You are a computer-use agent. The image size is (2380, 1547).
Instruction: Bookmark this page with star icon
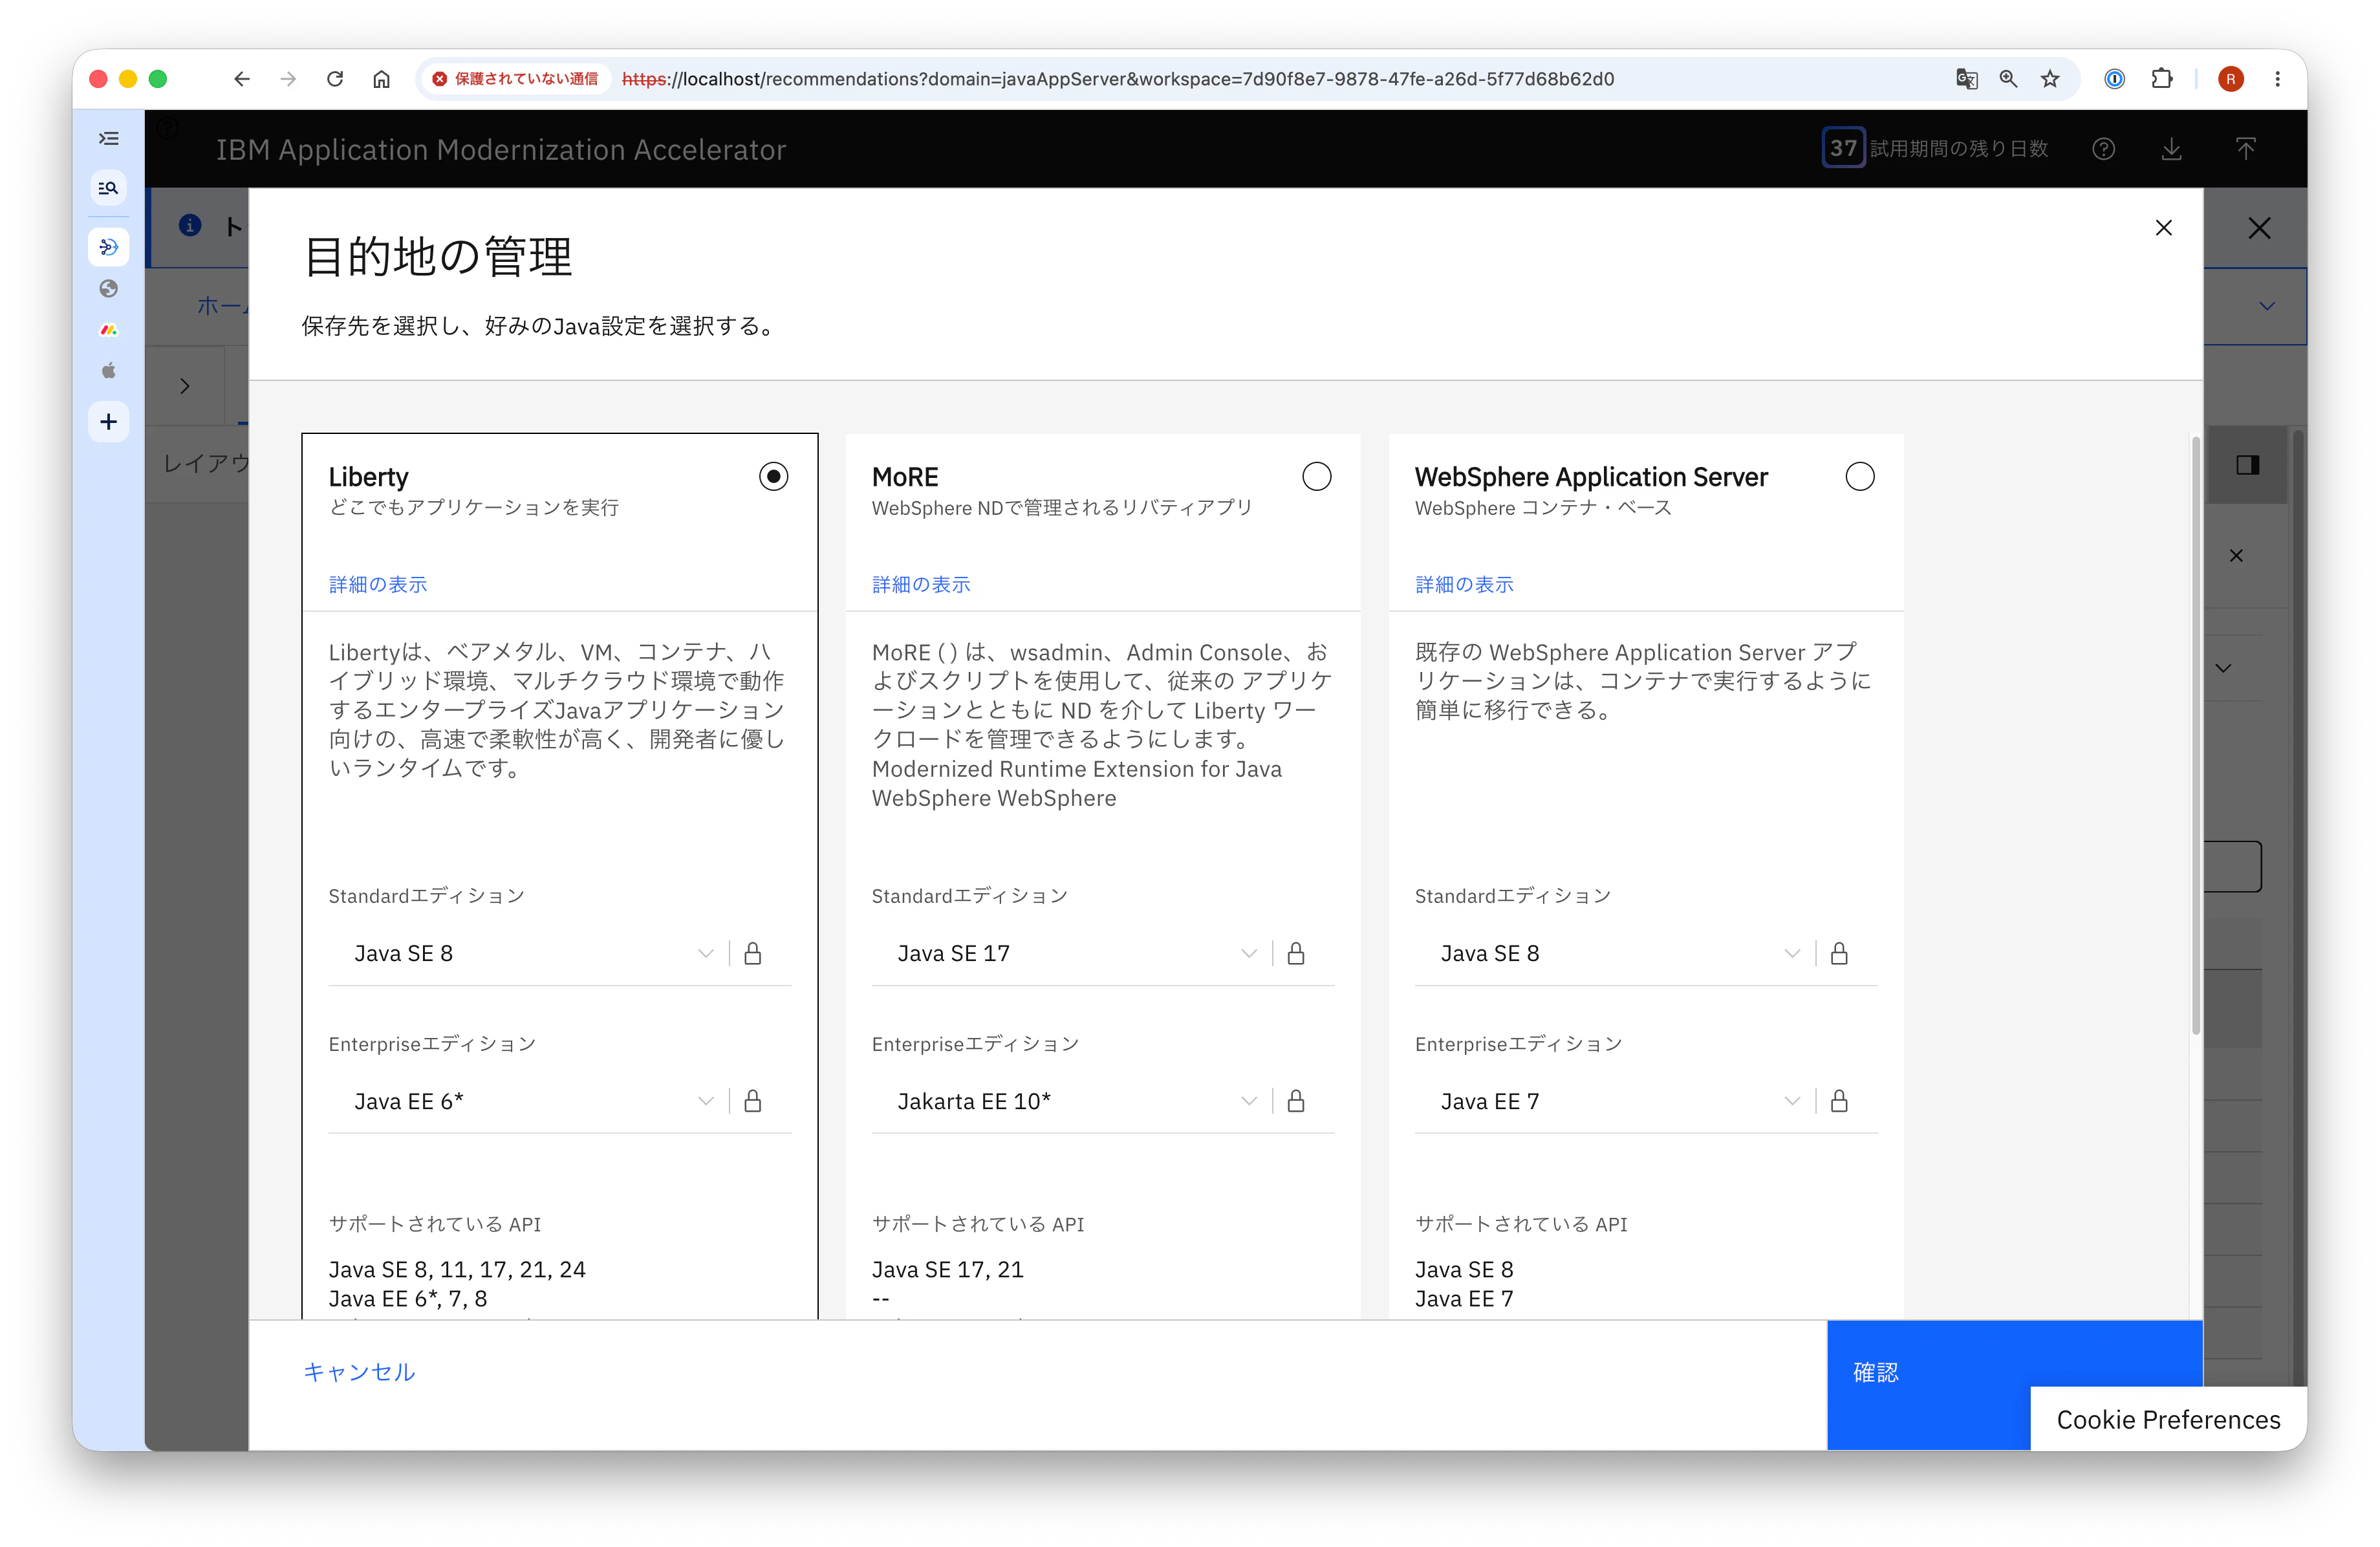click(x=2050, y=79)
